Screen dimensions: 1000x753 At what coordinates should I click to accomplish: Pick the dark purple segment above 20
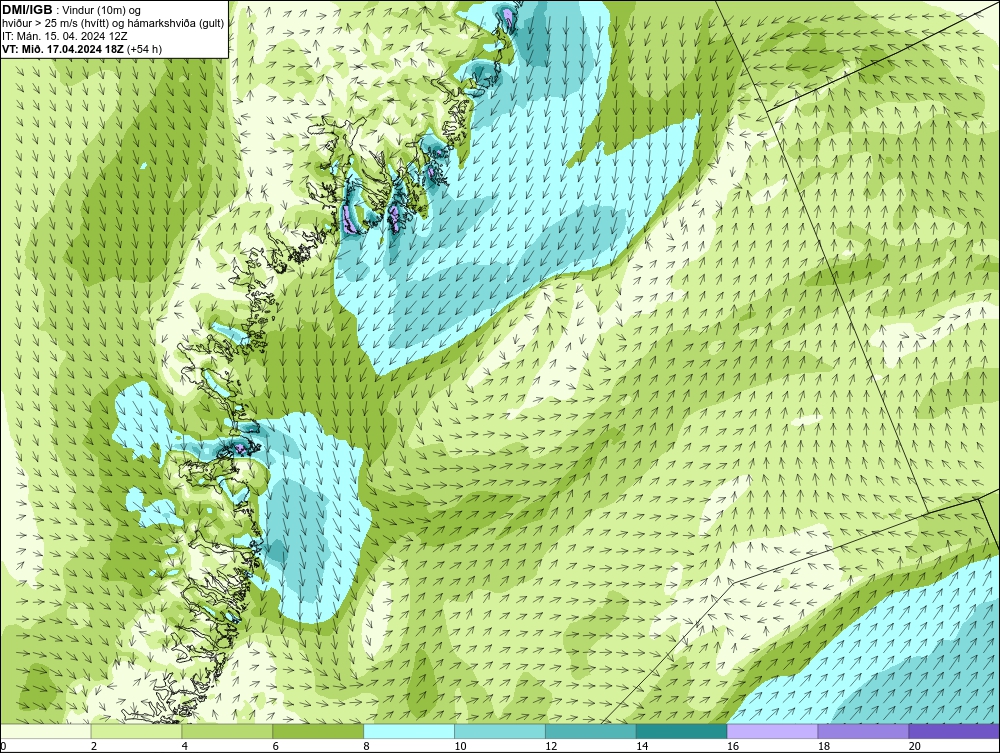954,731
